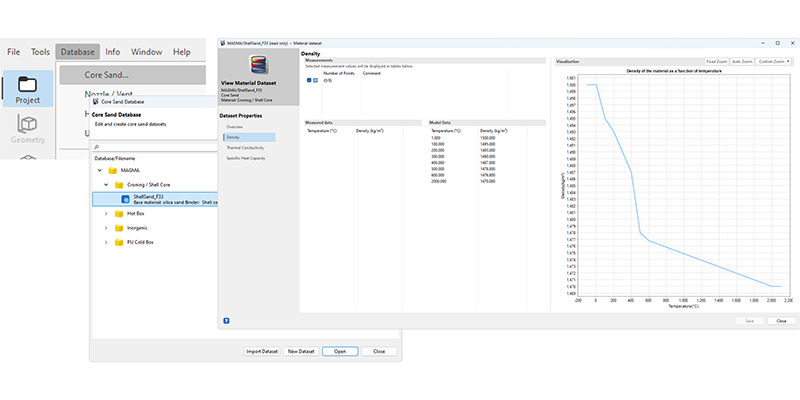Open the Help menu
Viewport: 800px width, 400px height.
[182, 52]
